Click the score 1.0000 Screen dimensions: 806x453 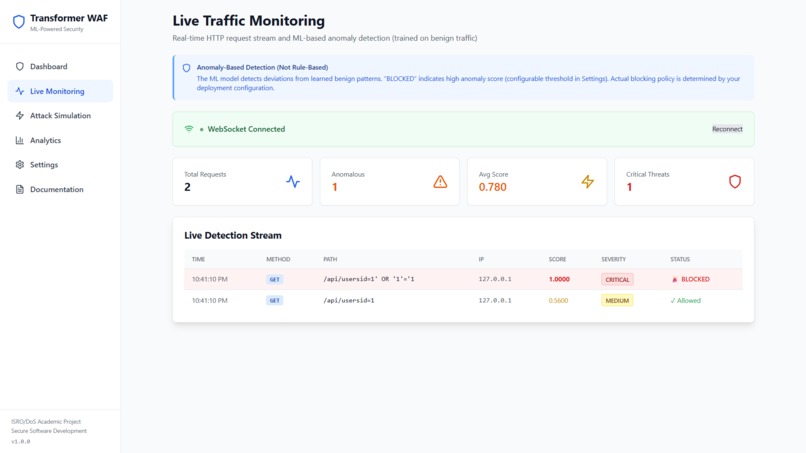click(x=559, y=279)
